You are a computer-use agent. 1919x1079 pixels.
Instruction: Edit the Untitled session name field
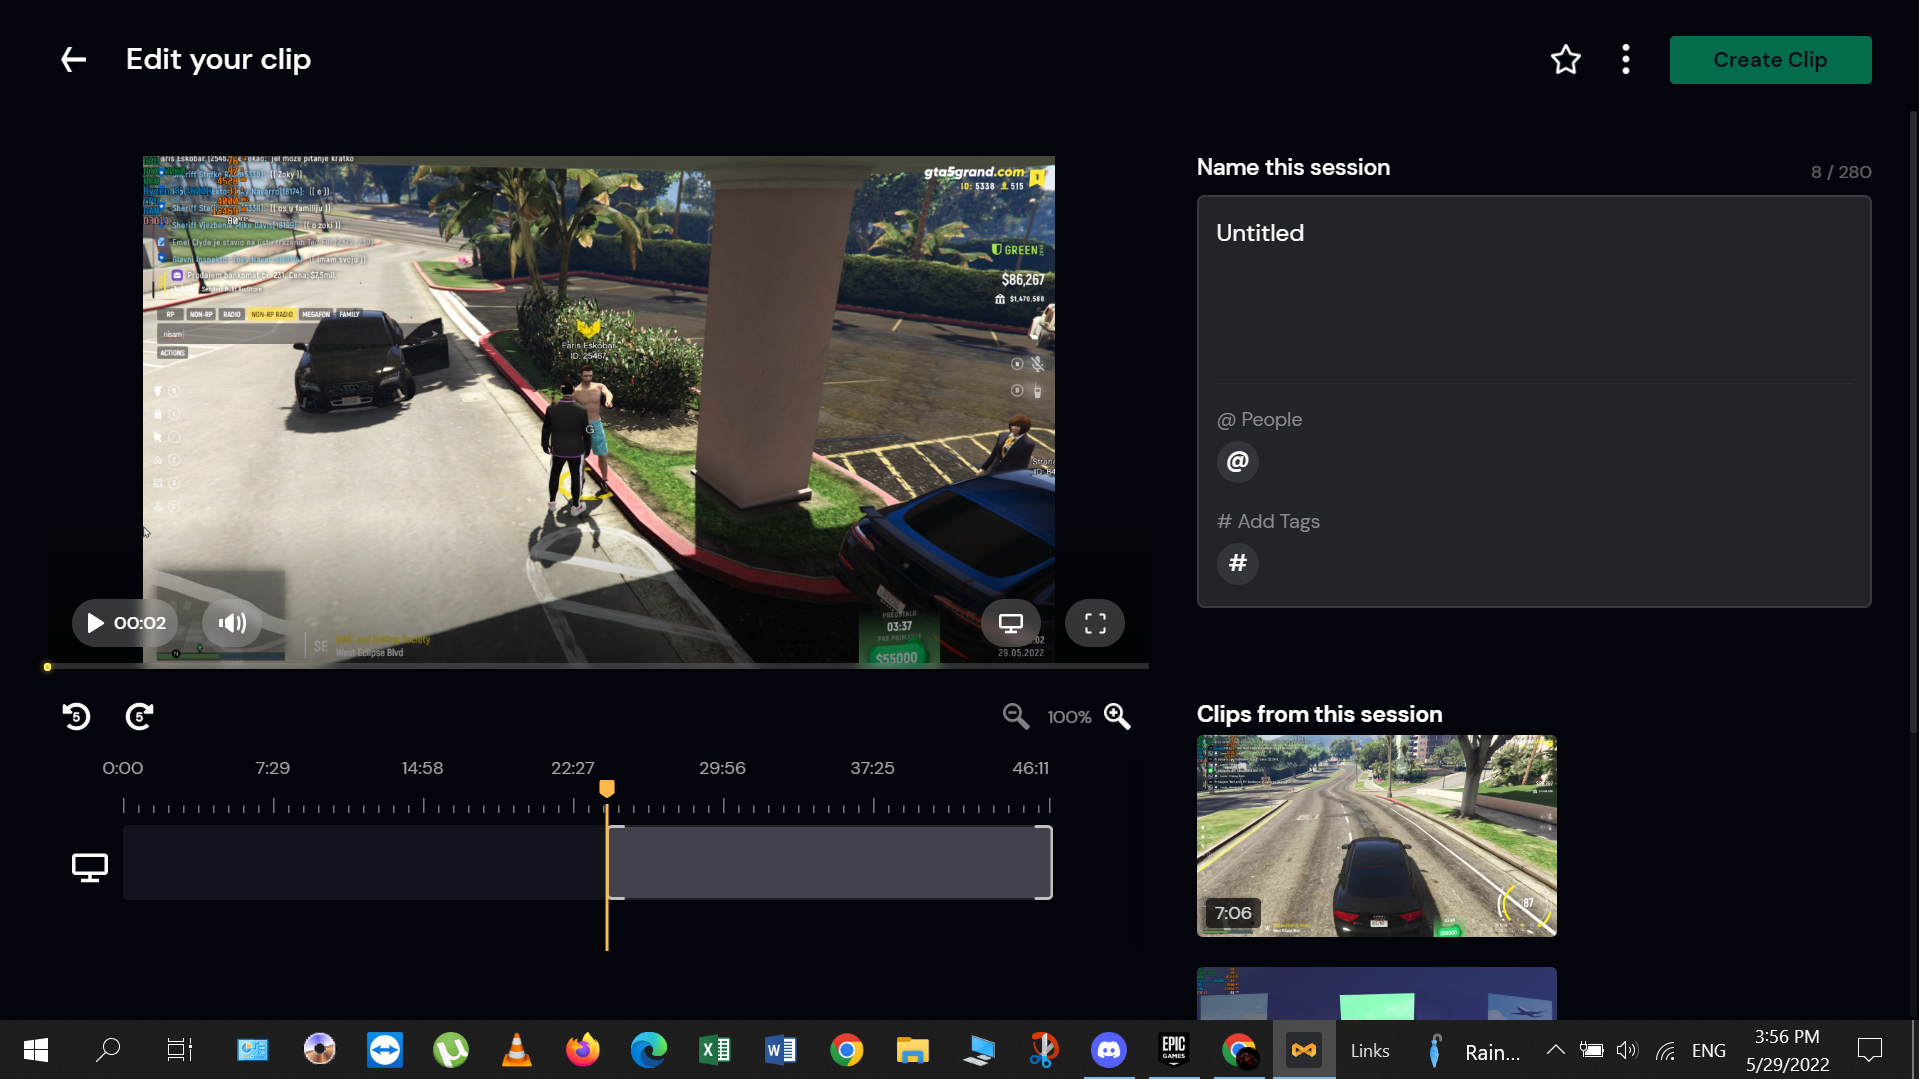[1534, 290]
